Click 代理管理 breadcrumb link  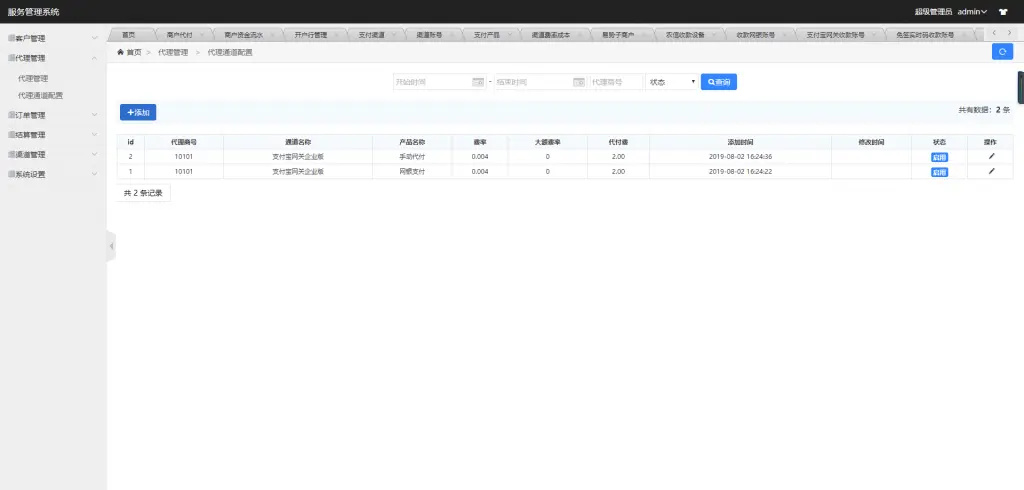click(173, 52)
